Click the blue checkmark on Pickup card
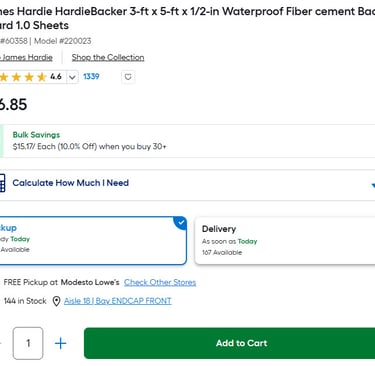 click(x=181, y=222)
